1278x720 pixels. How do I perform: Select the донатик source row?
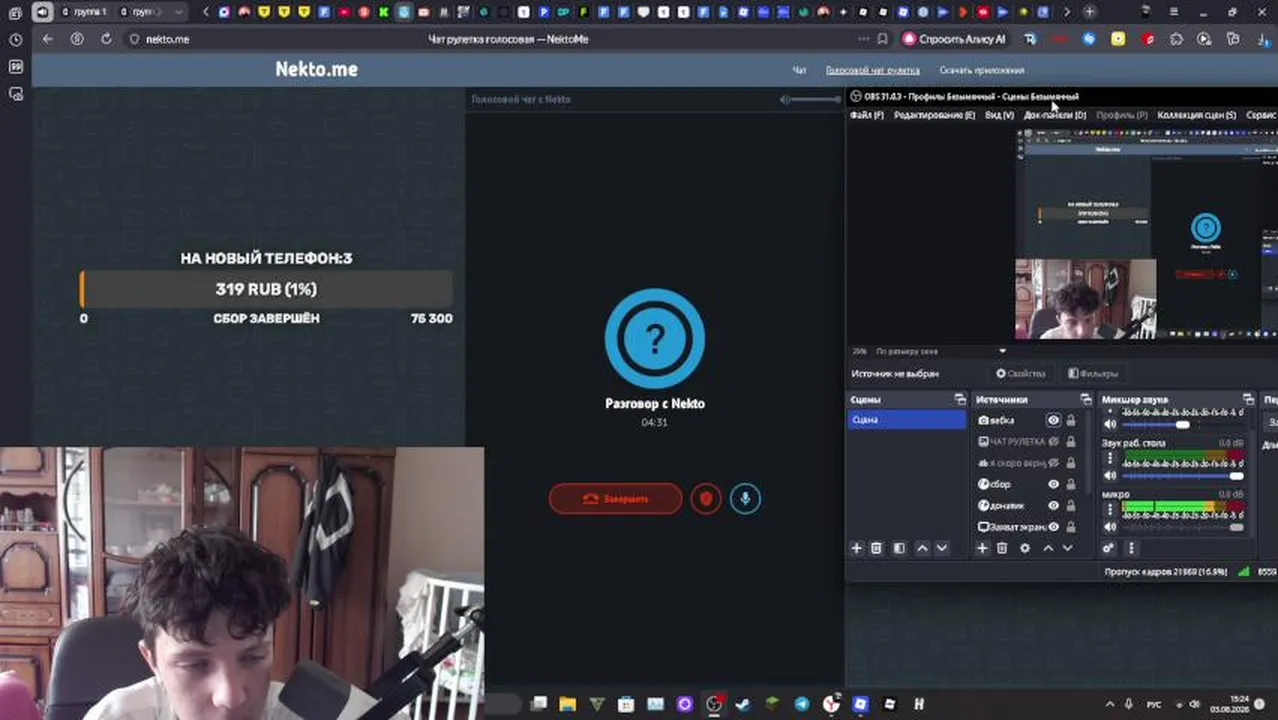coord(1029,505)
